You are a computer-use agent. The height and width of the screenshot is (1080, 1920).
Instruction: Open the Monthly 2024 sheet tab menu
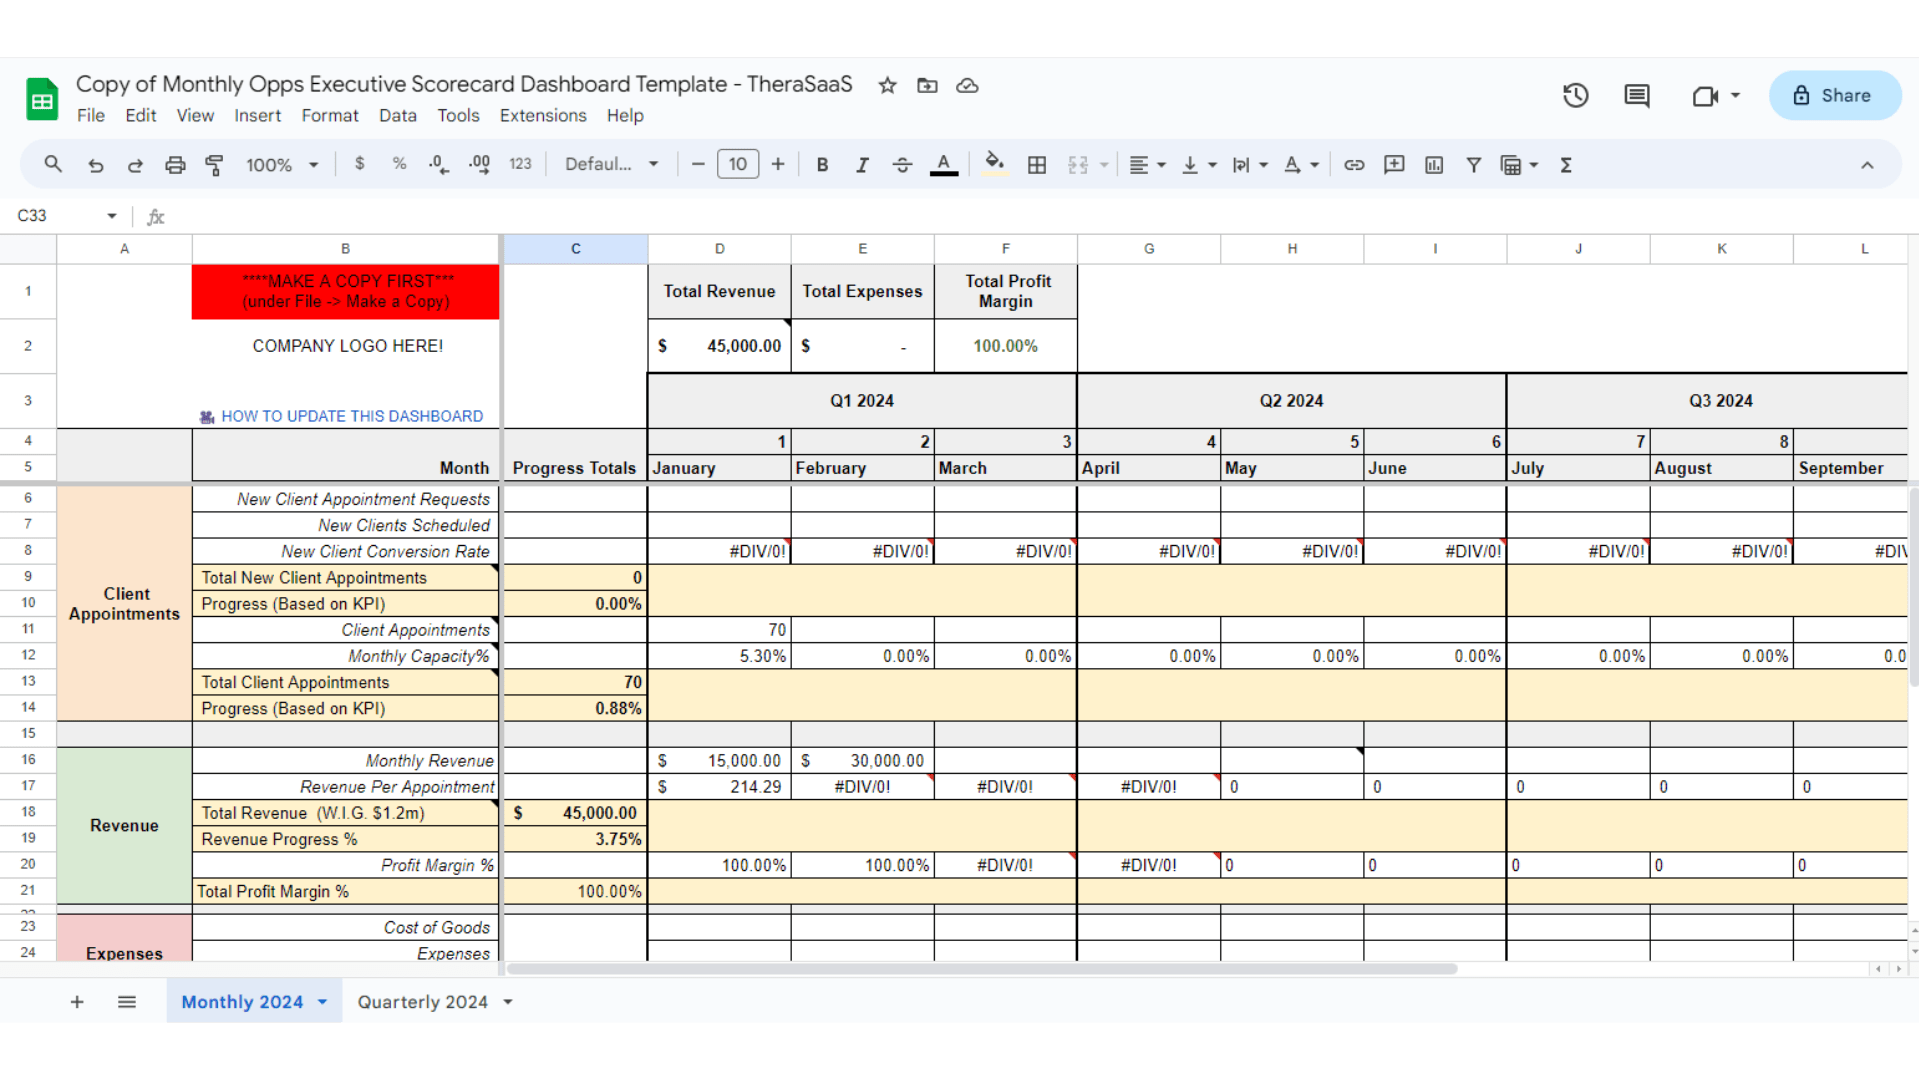point(322,1001)
